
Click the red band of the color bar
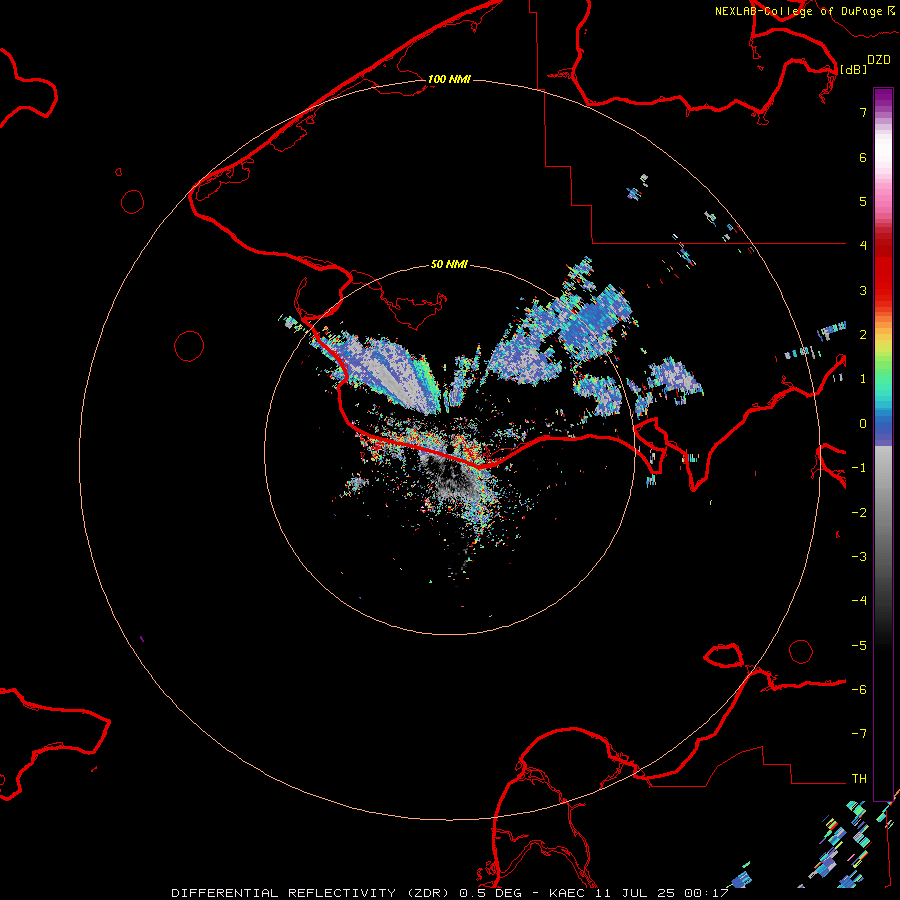883,267
